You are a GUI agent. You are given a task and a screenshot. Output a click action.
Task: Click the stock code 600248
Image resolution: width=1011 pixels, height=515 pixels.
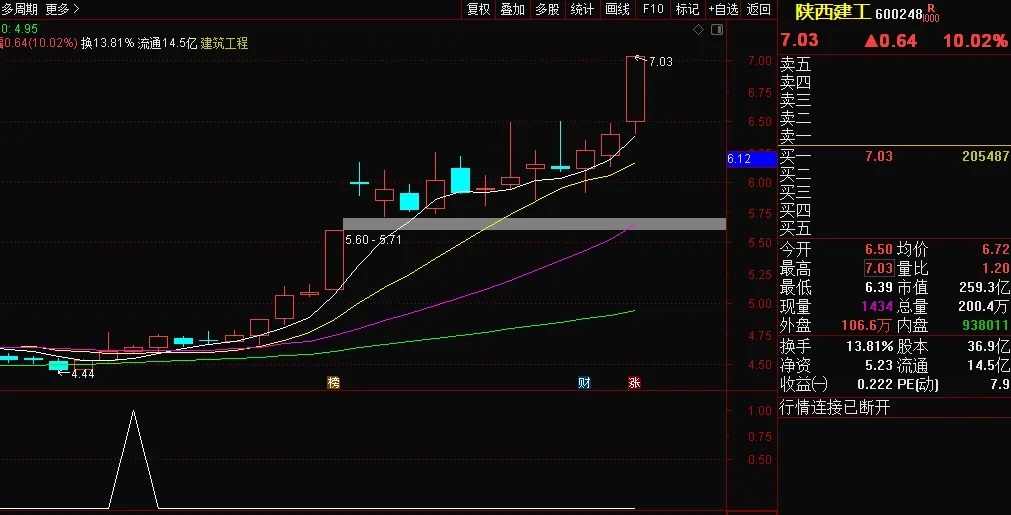pyautogui.click(x=899, y=14)
